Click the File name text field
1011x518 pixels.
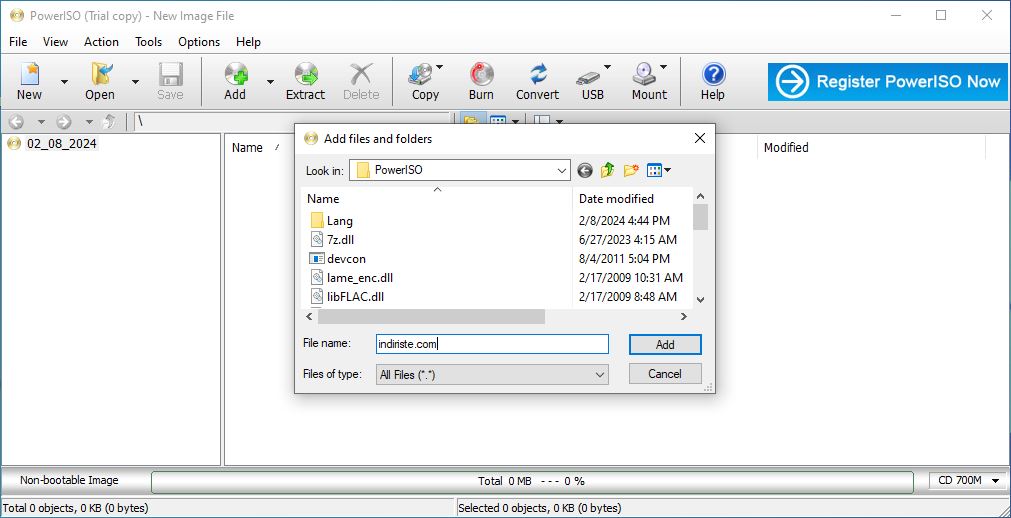pos(492,344)
